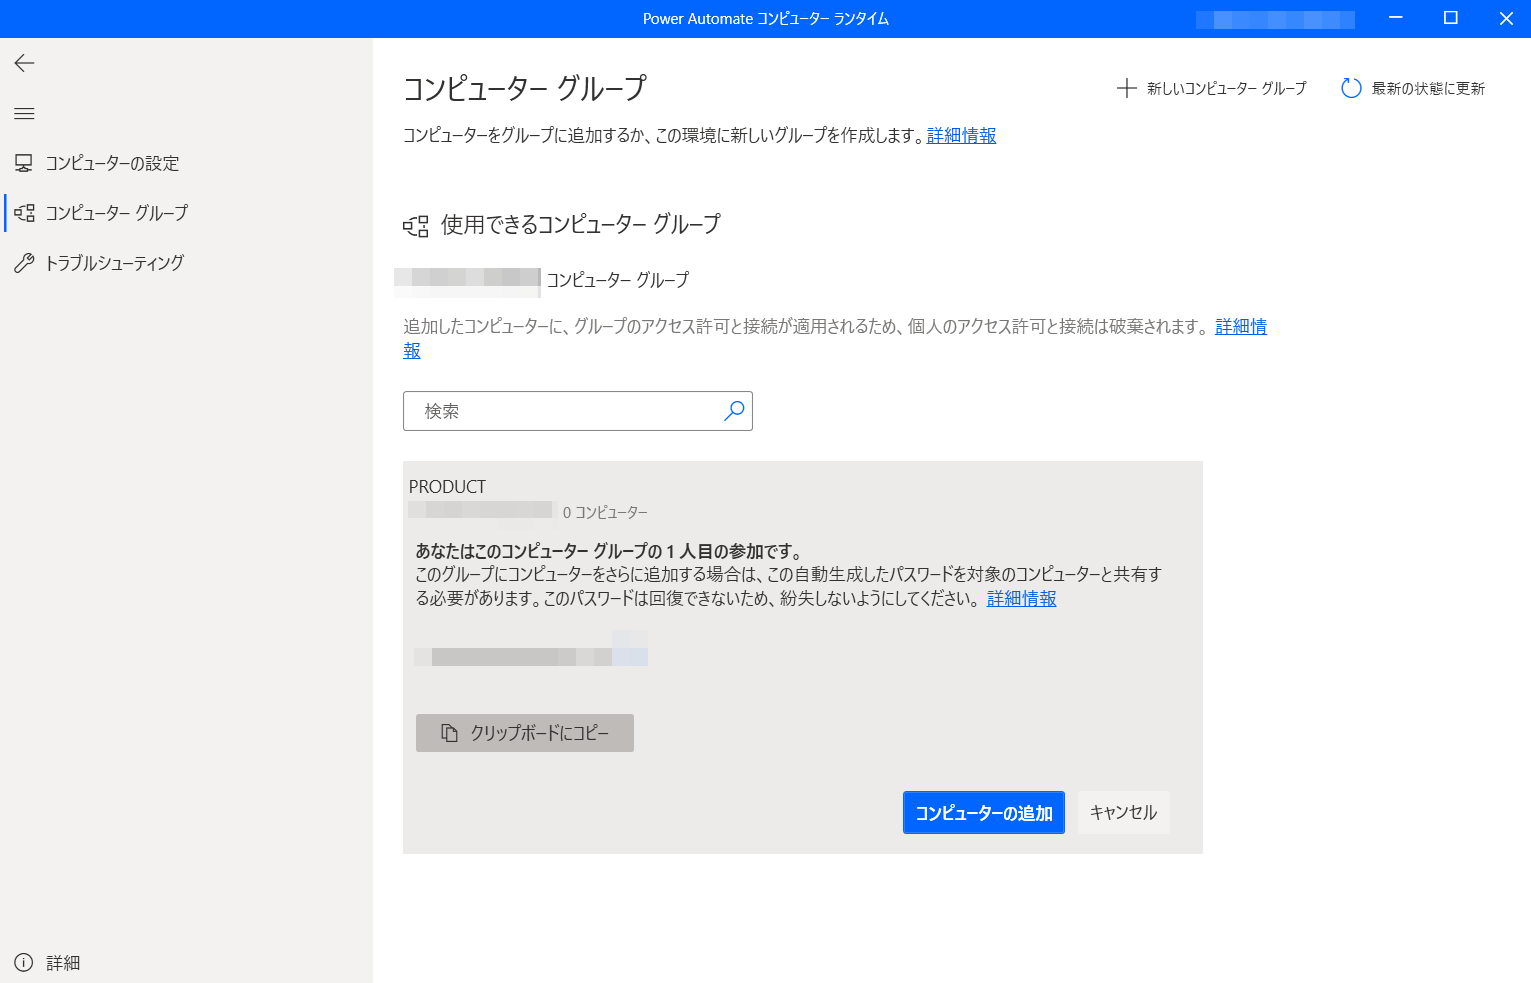Open the 詳細情報 link in the password warning

pos(1021,598)
